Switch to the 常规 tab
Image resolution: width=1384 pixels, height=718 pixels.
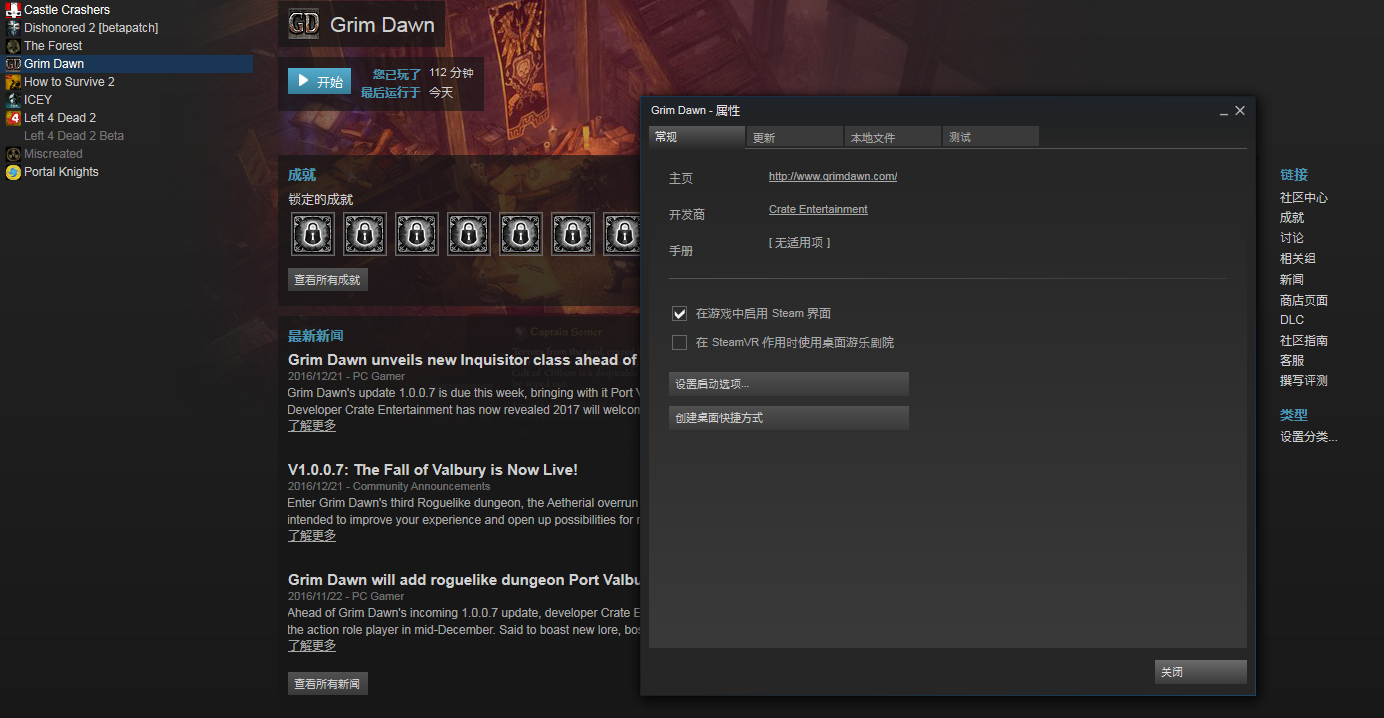697,137
